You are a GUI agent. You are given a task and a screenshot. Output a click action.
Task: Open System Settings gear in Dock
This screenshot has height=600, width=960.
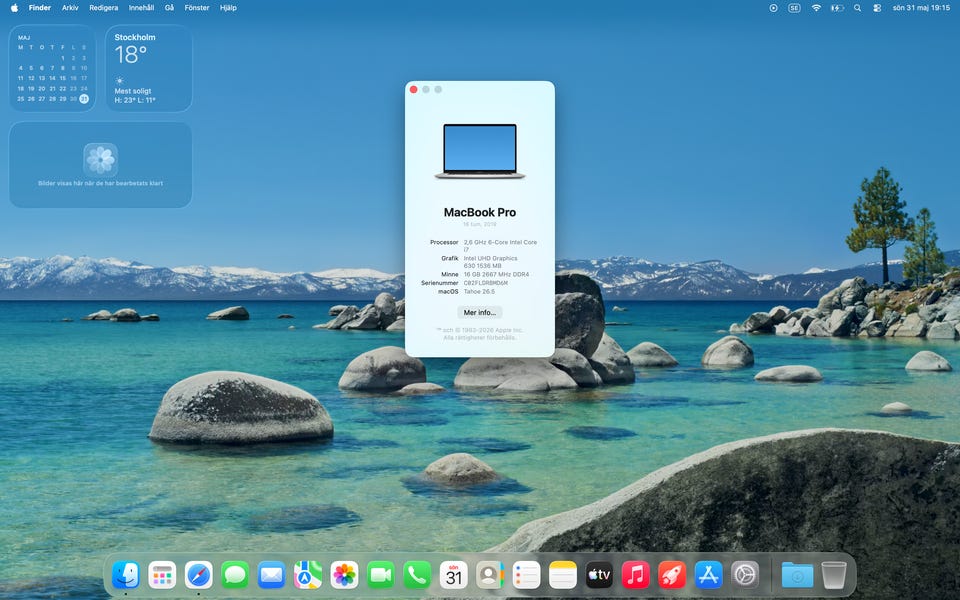pyautogui.click(x=745, y=576)
